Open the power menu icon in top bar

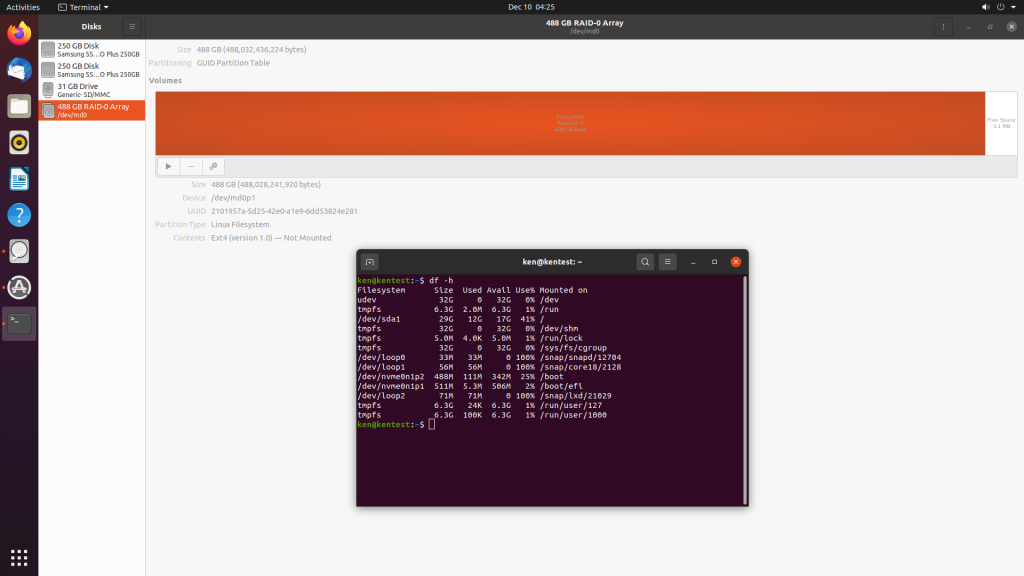[x=1000, y=7]
